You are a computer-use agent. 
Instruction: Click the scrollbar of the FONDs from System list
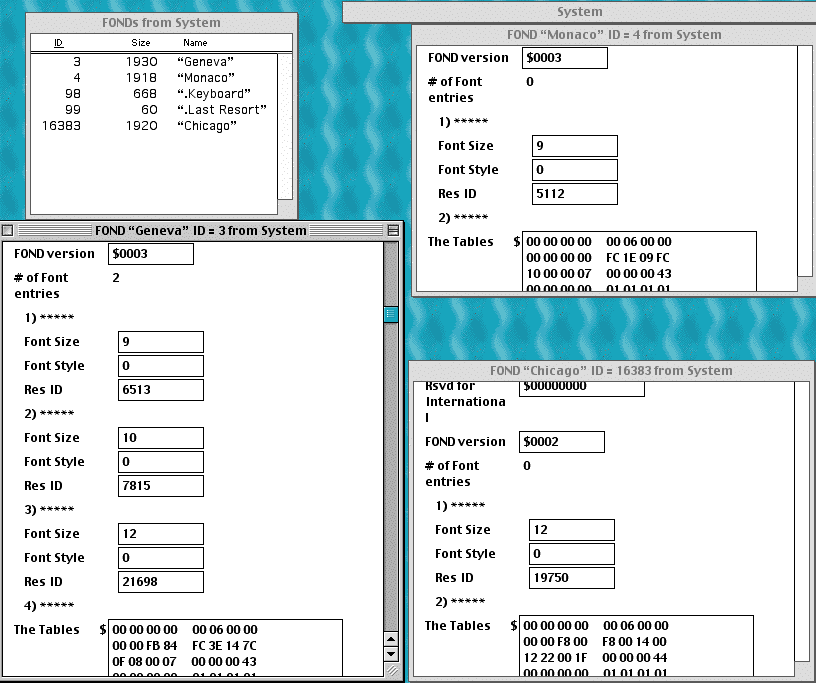(x=285, y=126)
